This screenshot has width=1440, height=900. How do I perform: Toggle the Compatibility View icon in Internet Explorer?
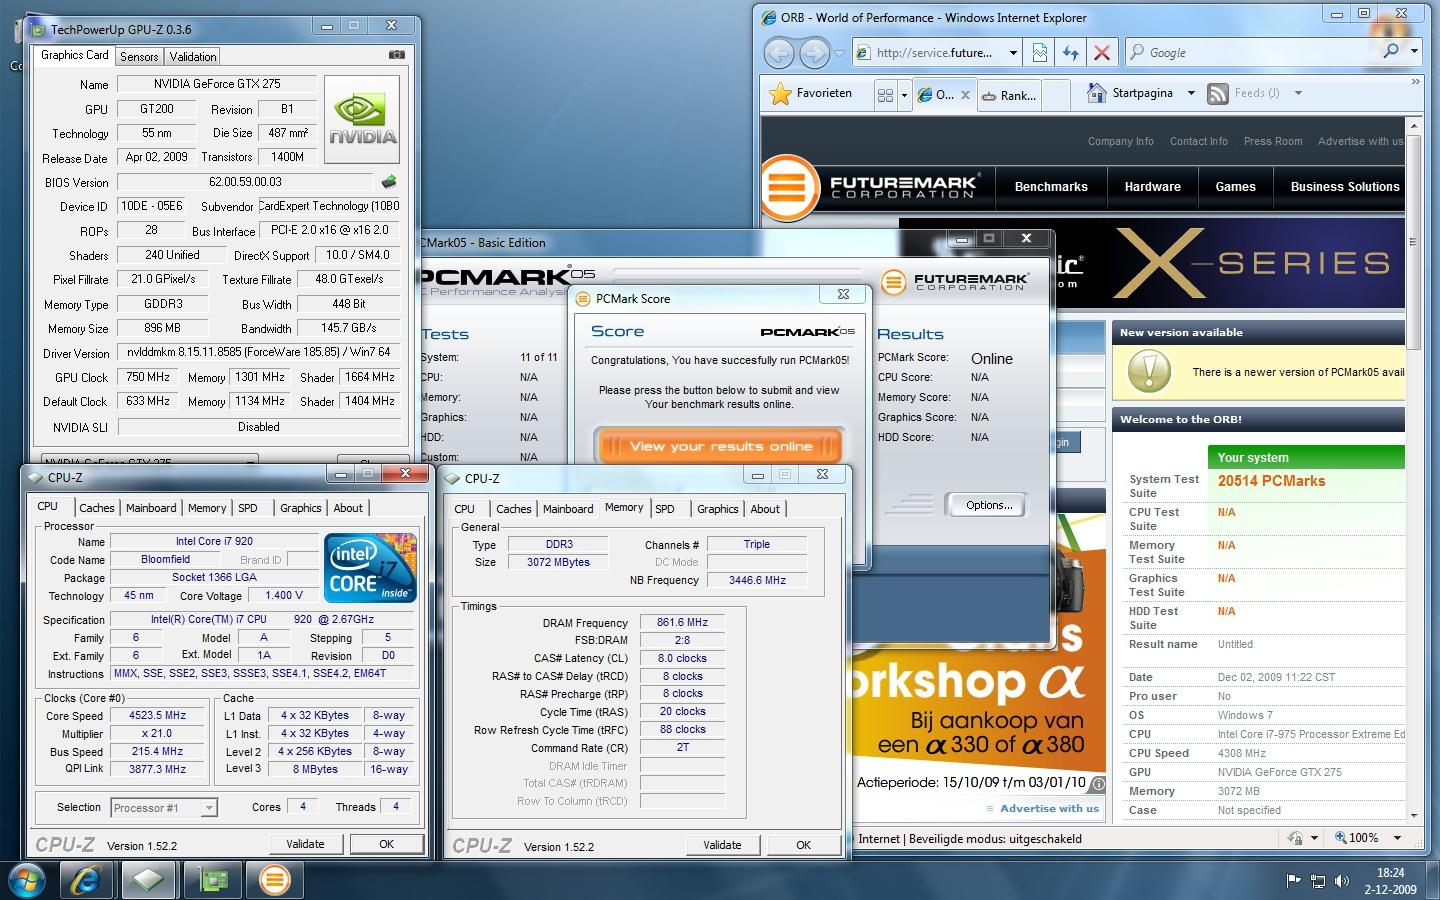click(x=1040, y=53)
